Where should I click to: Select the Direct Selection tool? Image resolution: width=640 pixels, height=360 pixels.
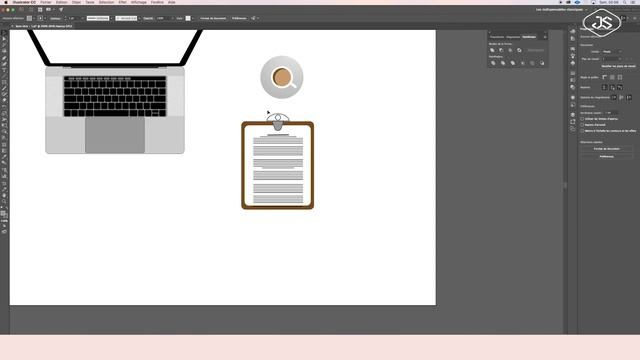(4, 40)
